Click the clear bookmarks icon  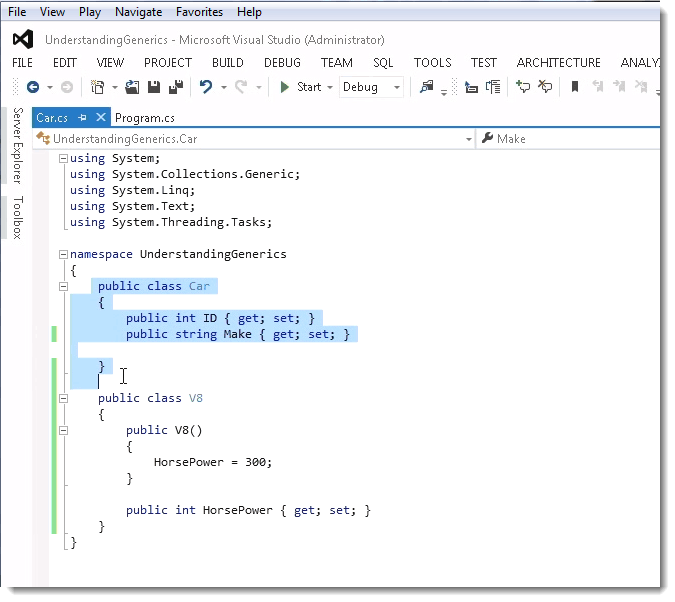pos(641,87)
